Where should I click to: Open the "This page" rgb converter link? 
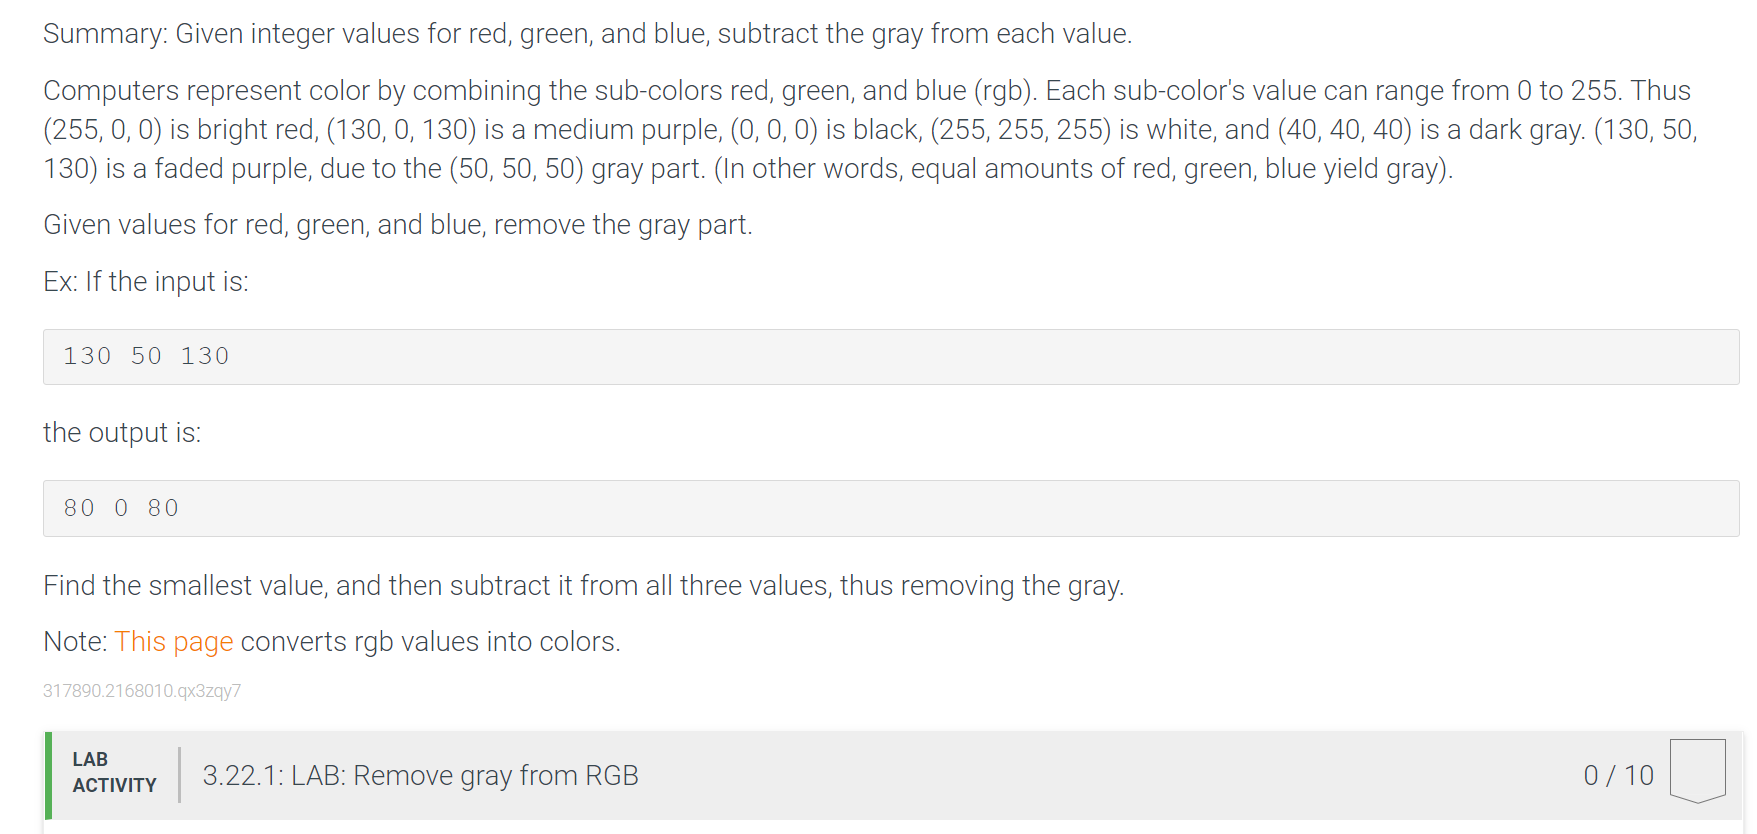click(x=173, y=642)
